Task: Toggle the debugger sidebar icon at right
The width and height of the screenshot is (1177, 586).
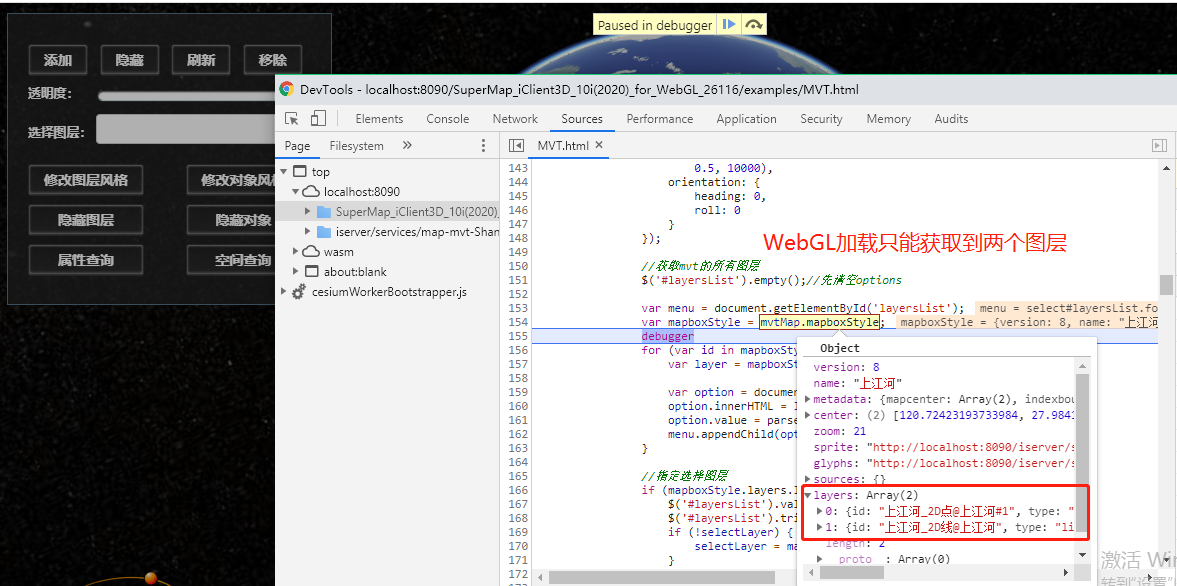Action: (x=1160, y=146)
